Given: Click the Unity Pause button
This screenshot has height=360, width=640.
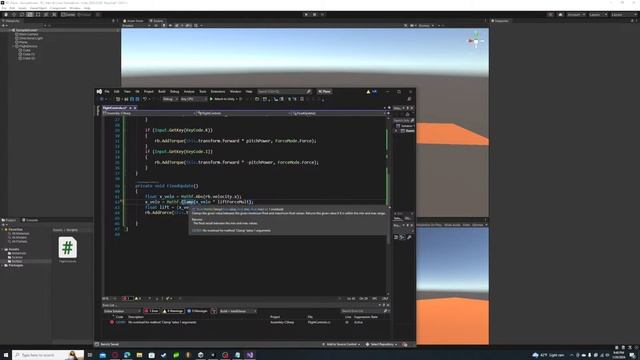Looking at the screenshot, I should point(314,15).
